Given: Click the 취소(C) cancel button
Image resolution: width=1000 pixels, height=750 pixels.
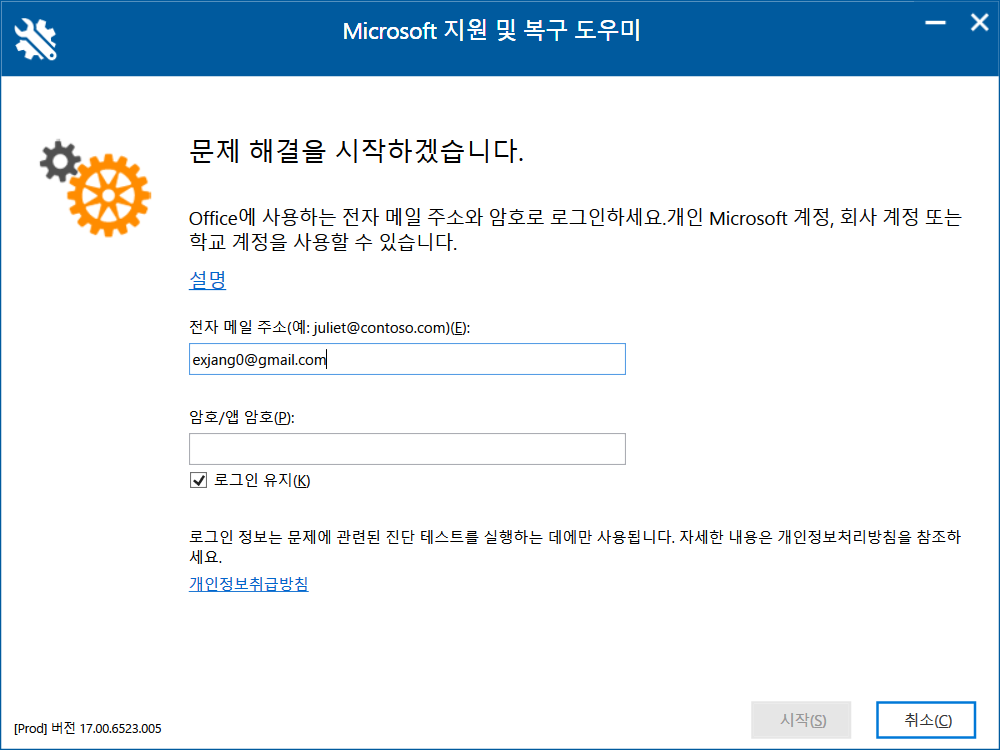Looking at the screenshot, I should click(x=926, y=720).
